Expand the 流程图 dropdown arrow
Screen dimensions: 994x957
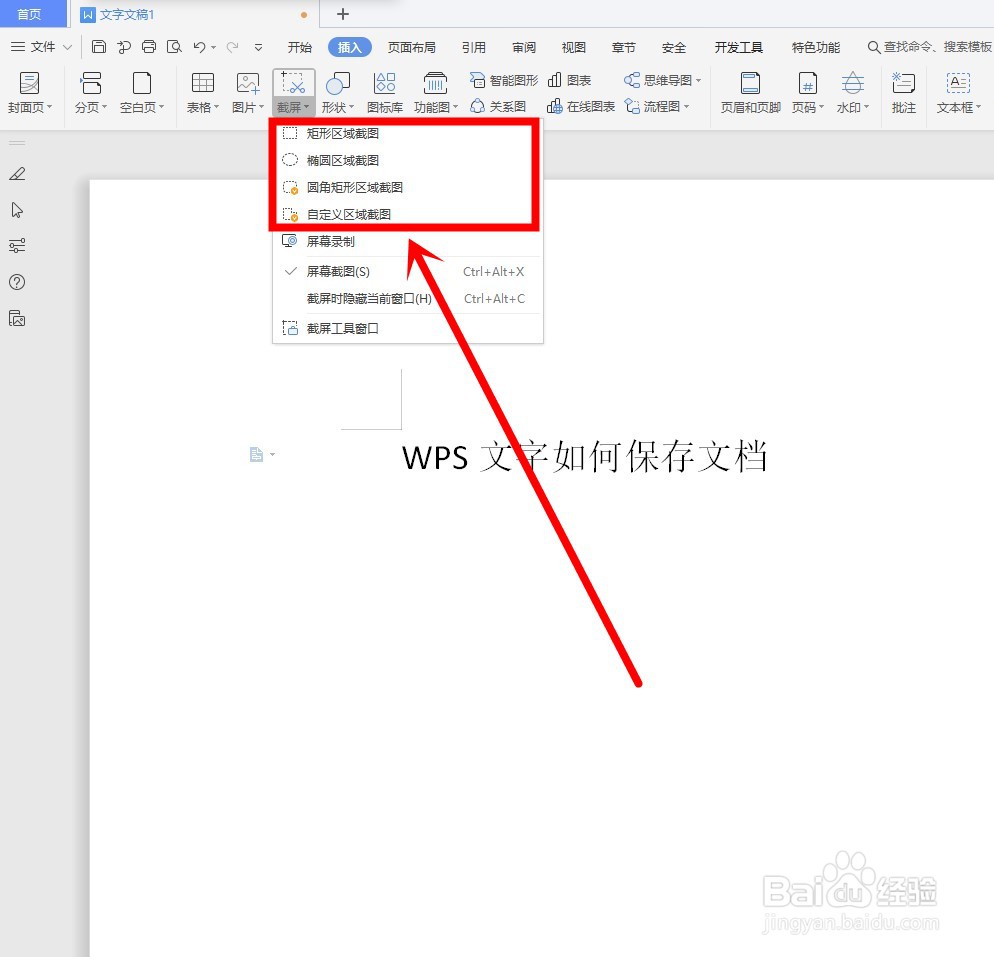(x=687, y=106)
